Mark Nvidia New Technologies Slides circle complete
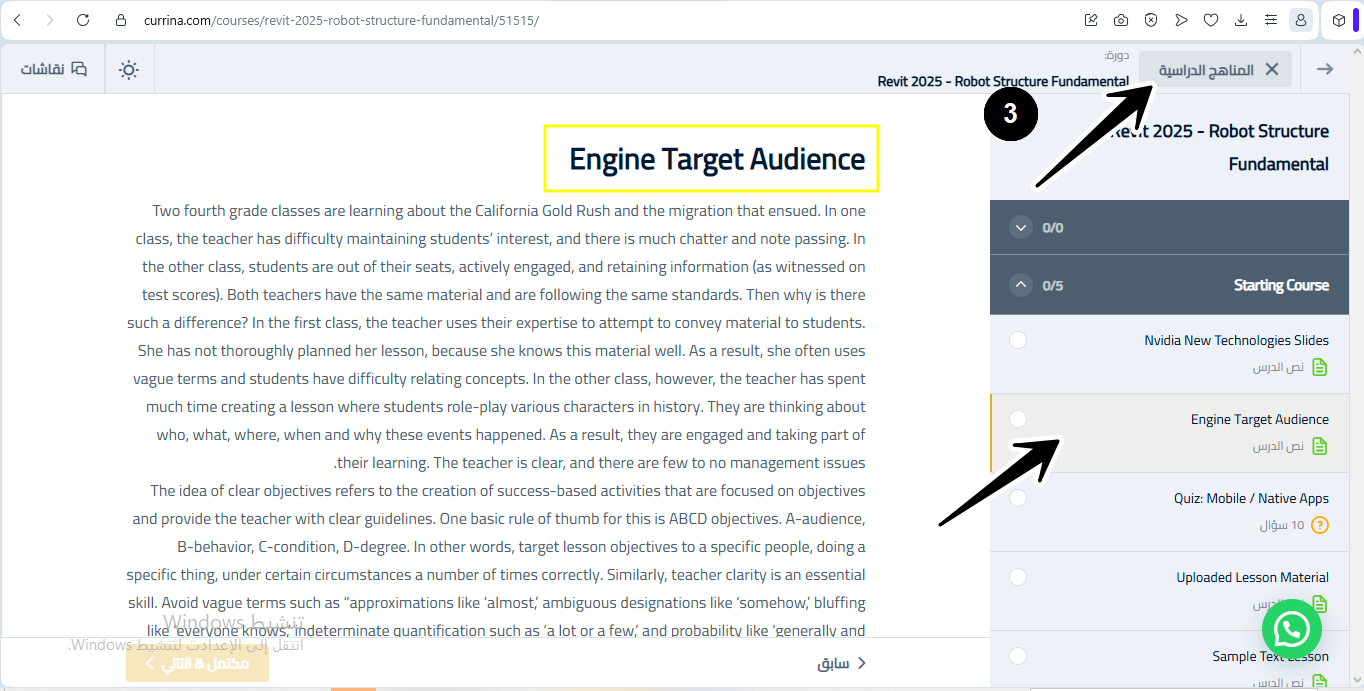The width and height of the screenshot is (1364, 691). [1018, 340]
